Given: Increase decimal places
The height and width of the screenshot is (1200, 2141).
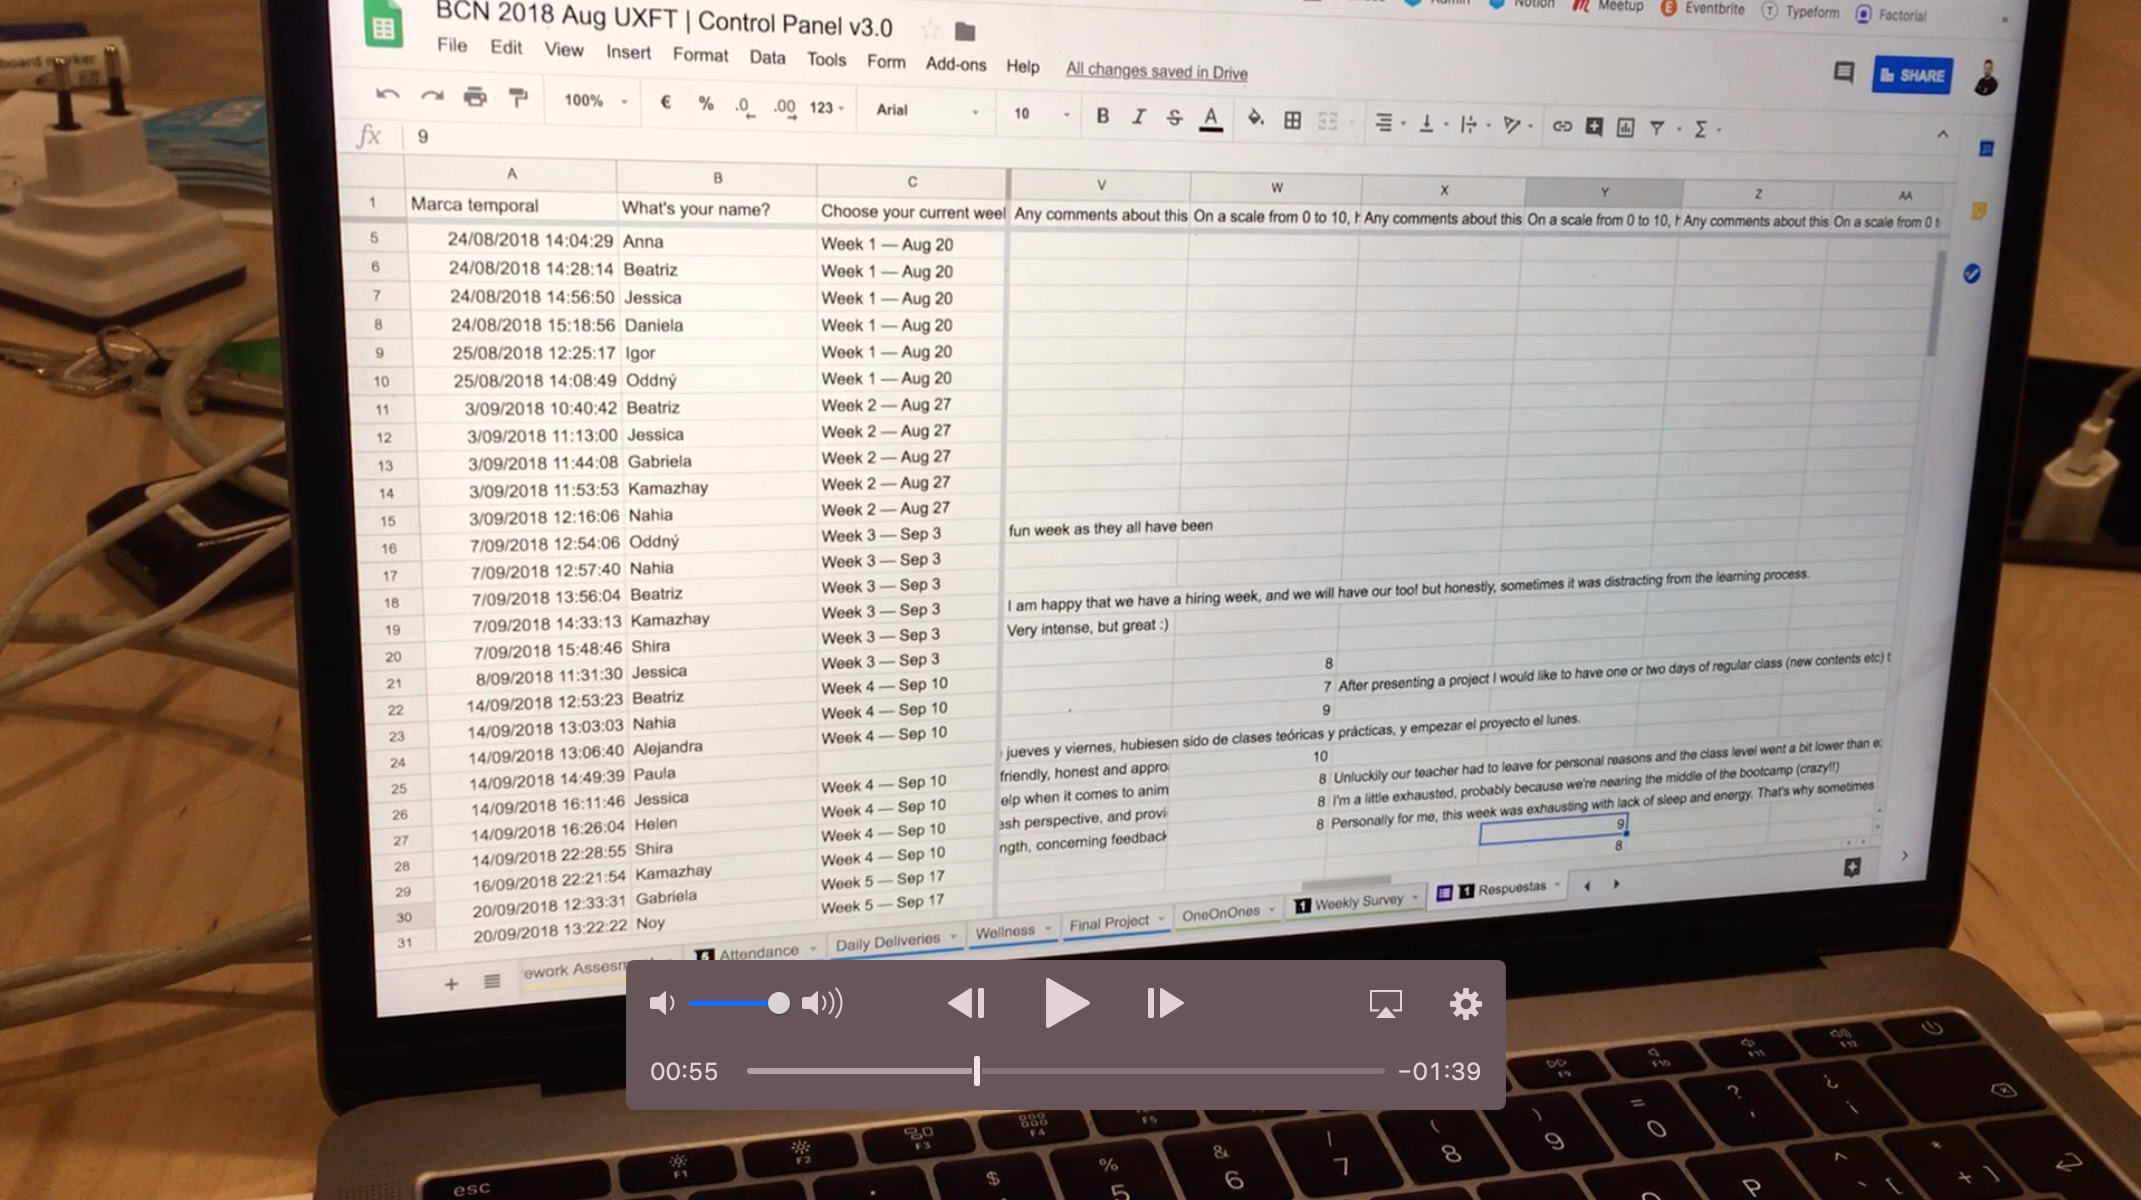Looking at the screenshot, I should pyautogui.click(x=784, y=107).
